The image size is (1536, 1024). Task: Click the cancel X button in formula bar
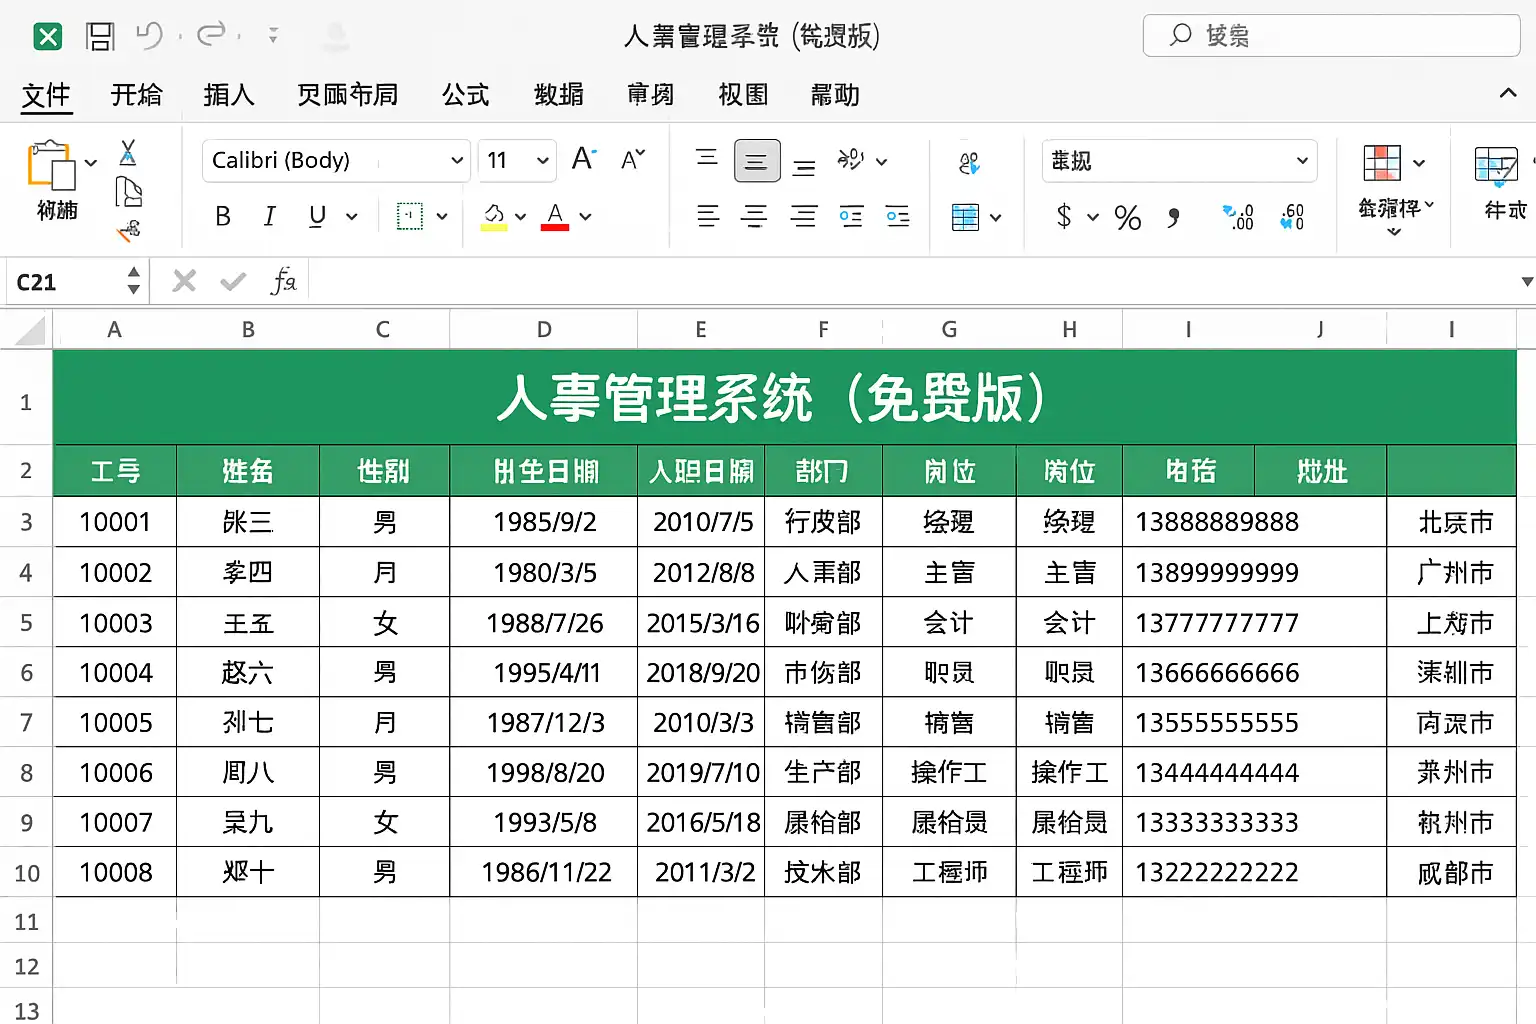coord(184,282)
